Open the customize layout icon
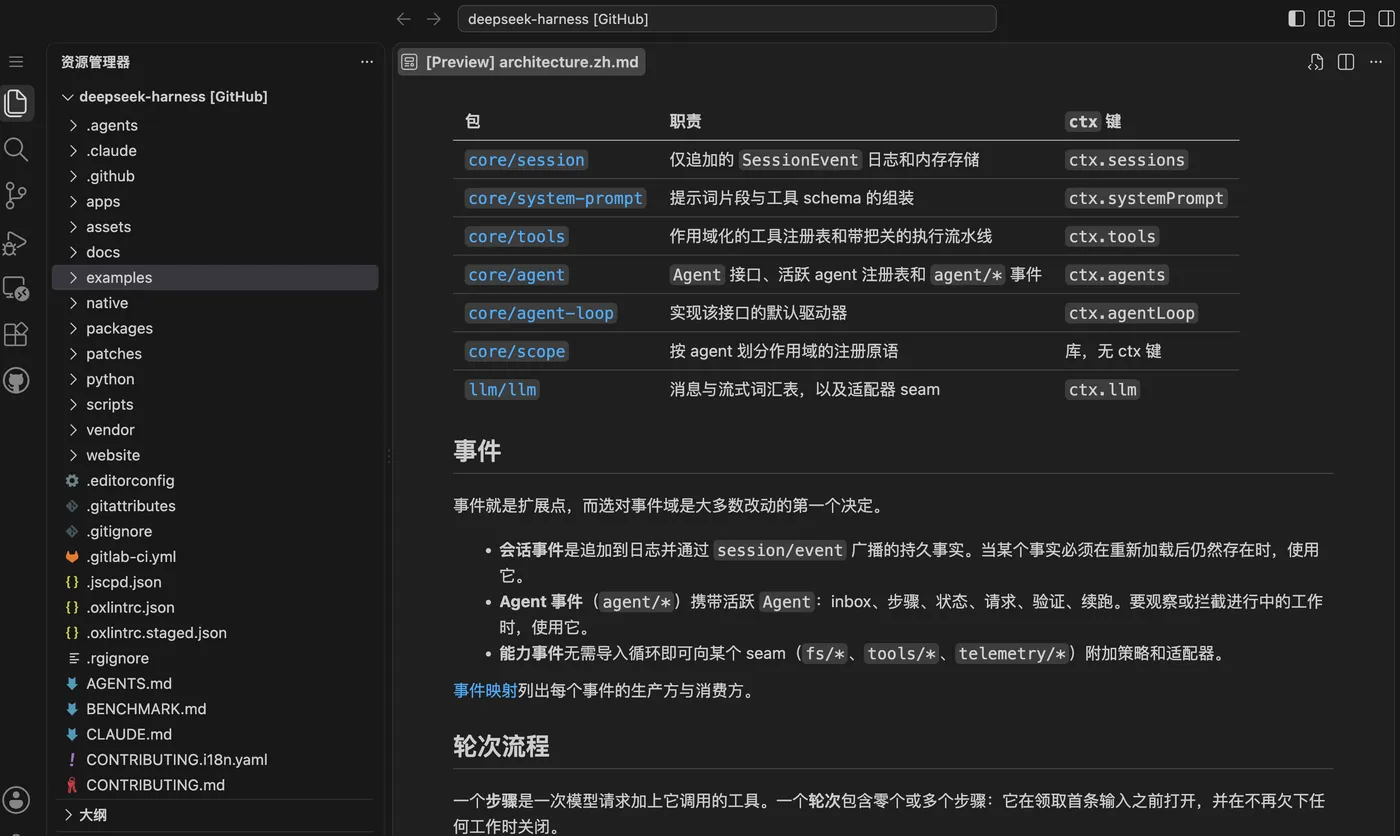 tap(1326, 19)
